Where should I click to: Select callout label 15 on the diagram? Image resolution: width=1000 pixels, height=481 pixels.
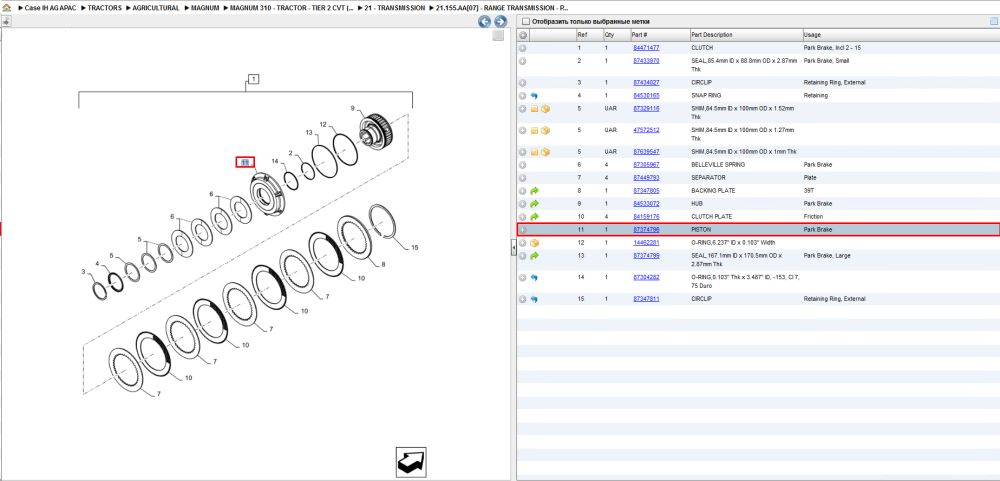[415, 248]
